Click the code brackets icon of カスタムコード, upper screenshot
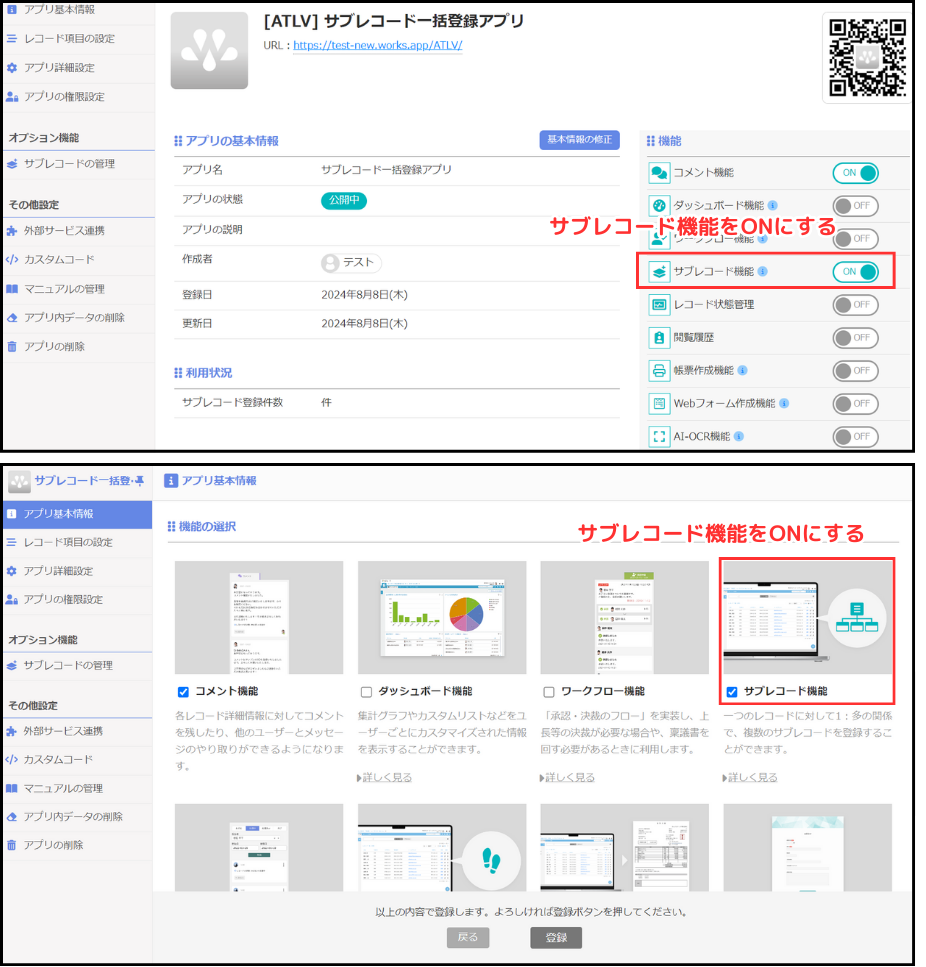The width and height of the screenshot is (926, 967). pyautogui.click(x=12, y=260)
